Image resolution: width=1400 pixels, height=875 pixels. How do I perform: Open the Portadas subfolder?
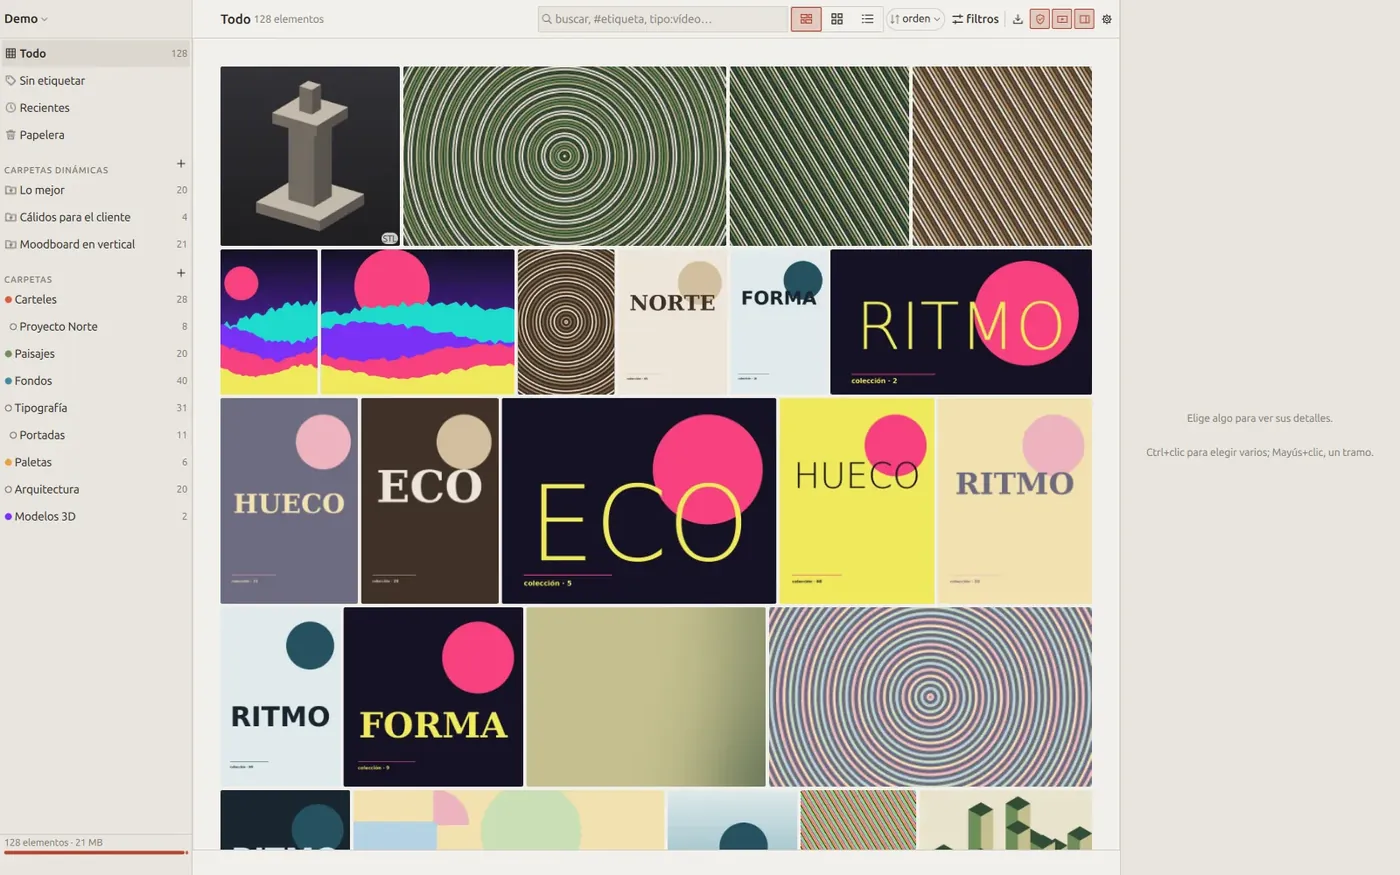[x=96, y=435]
